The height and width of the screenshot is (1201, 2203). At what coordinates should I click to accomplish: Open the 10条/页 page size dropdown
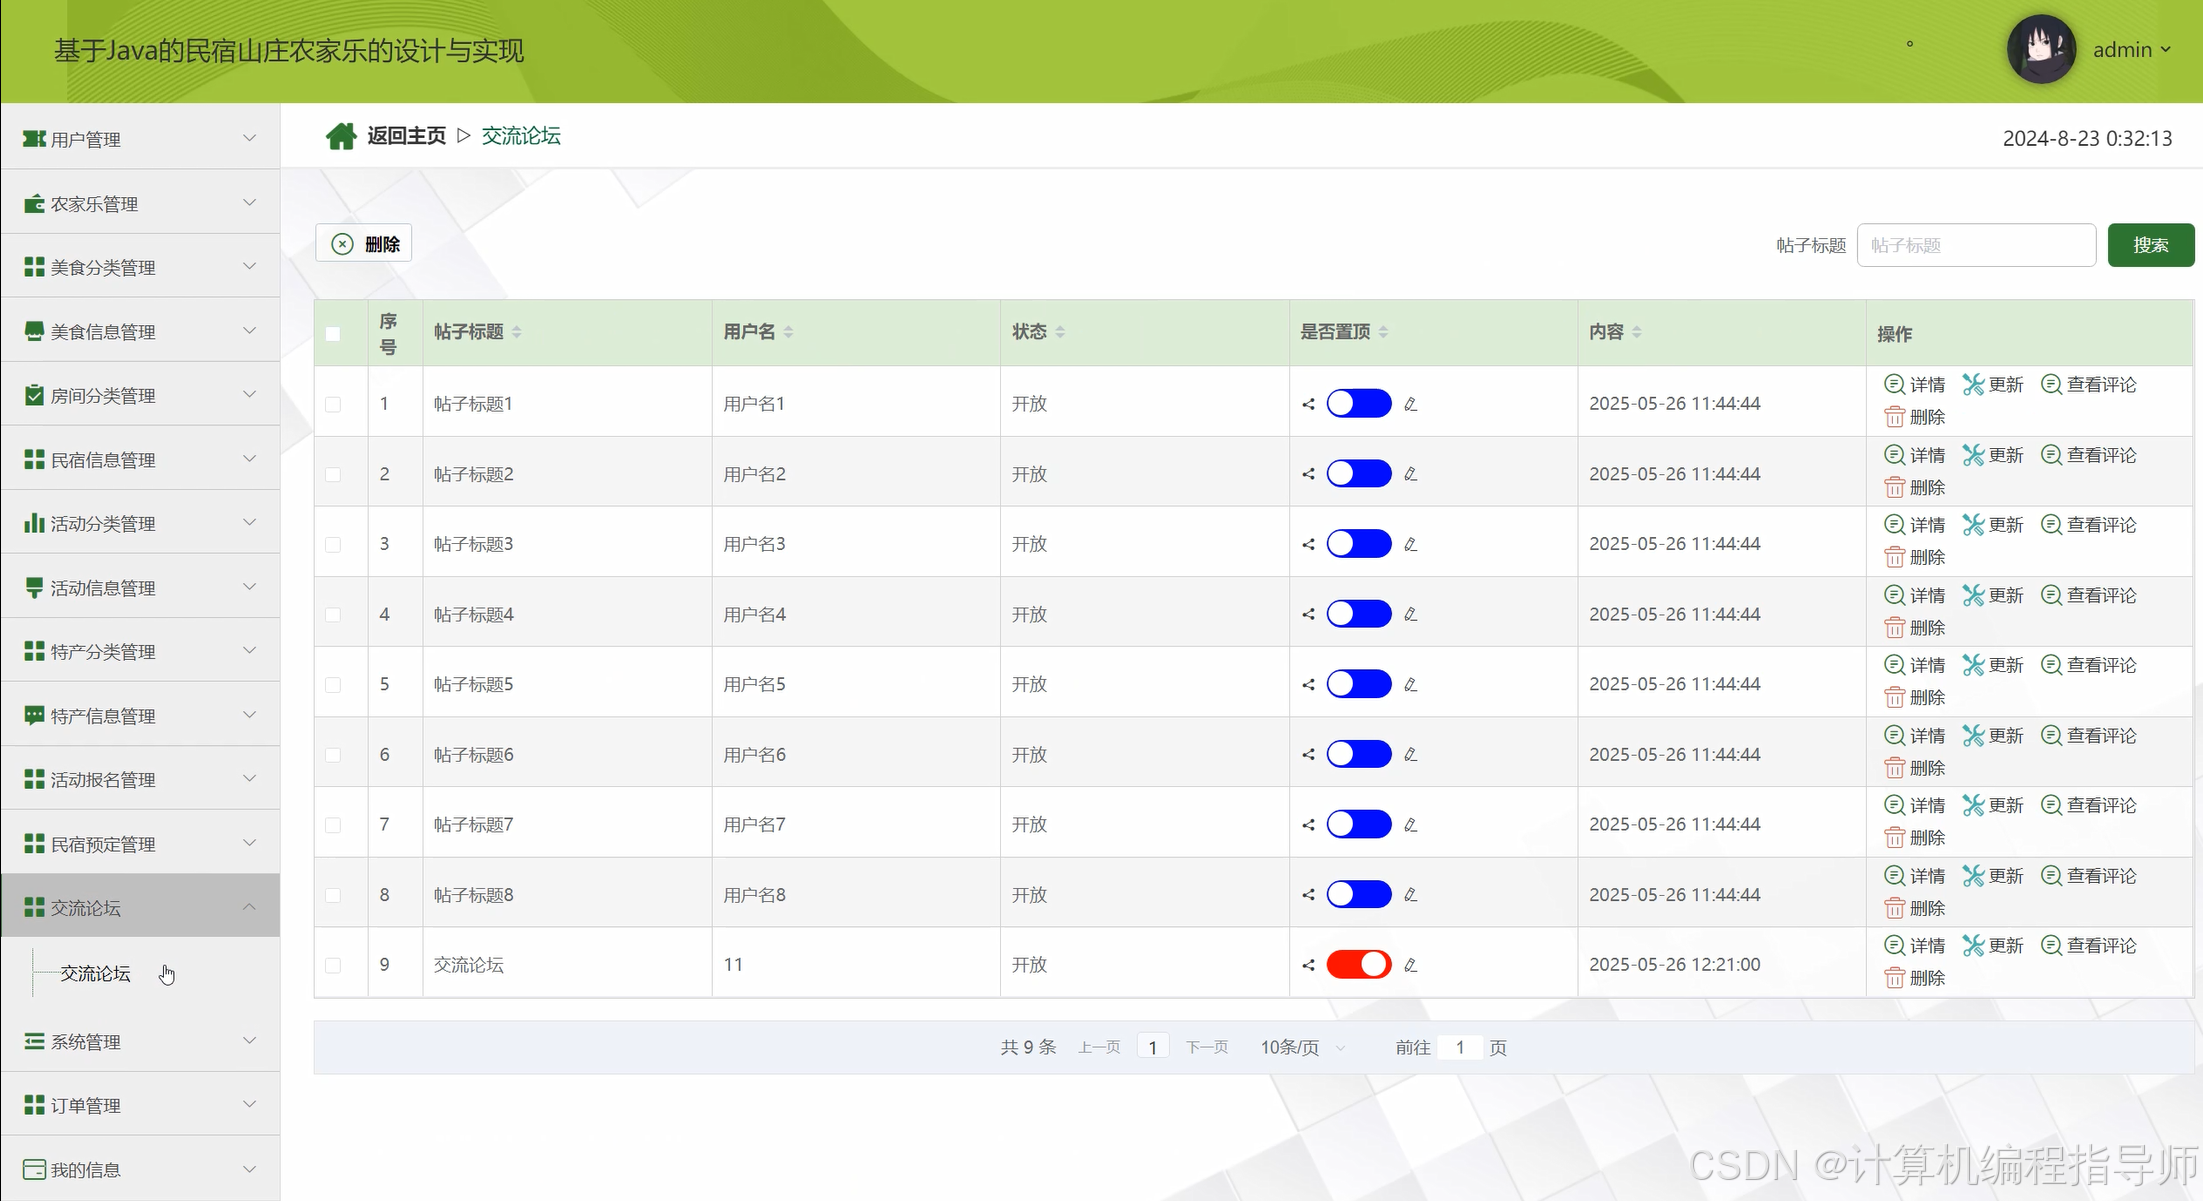(1302, 1047)
